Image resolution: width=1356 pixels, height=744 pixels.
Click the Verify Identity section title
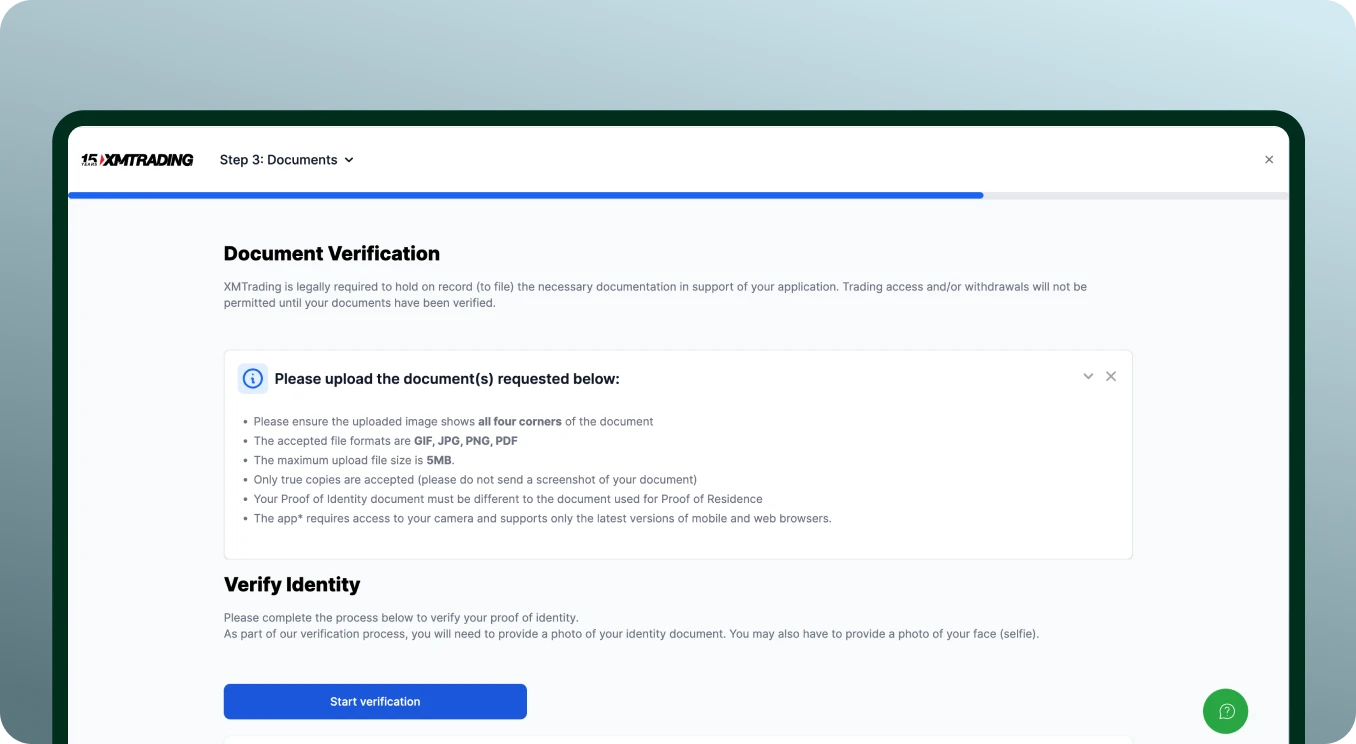coord(292,584)
